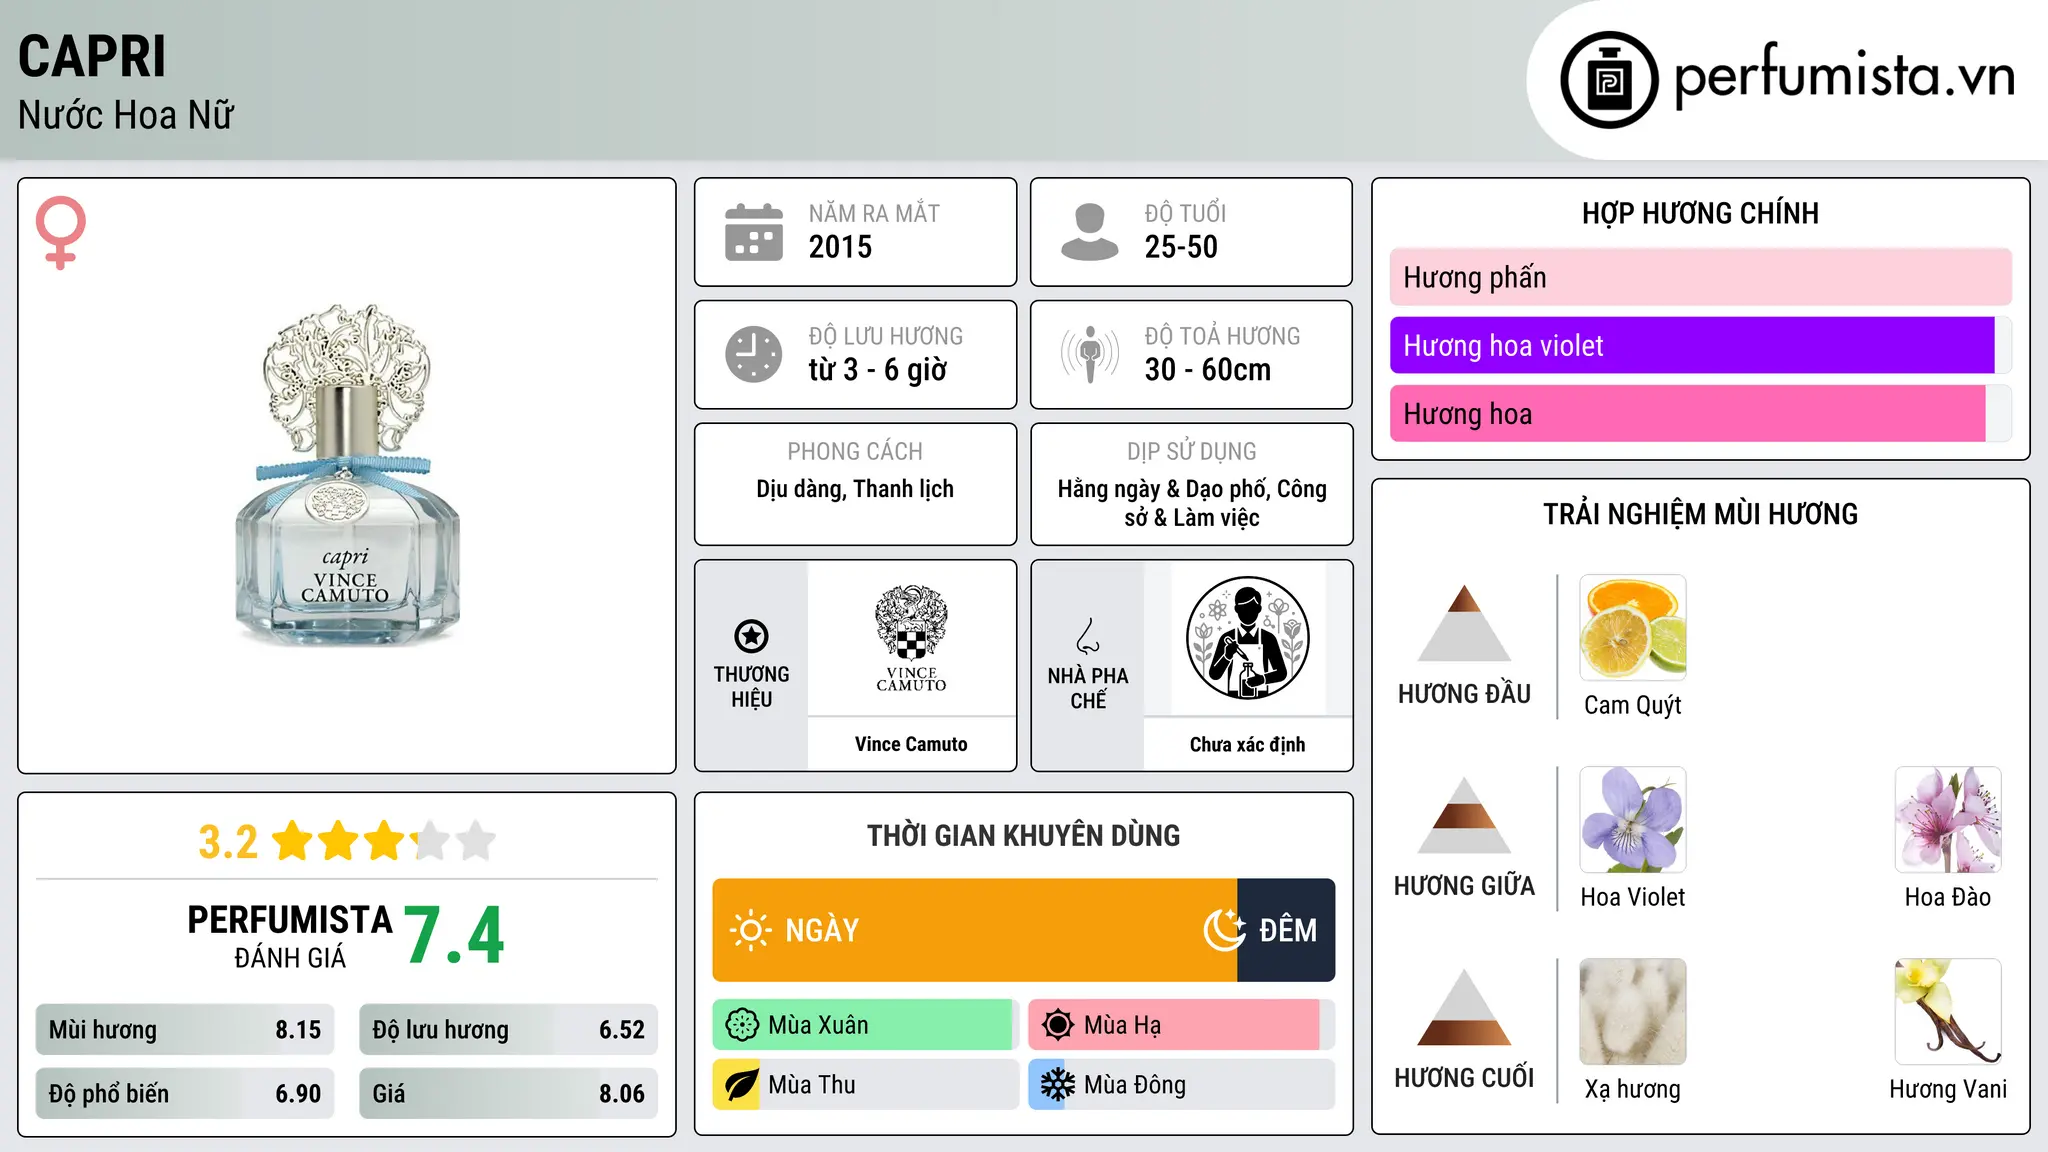The image size is (2048, 1152).
Task: Click the perfumista.vn site name
Action: click(x=1844, y=76)
